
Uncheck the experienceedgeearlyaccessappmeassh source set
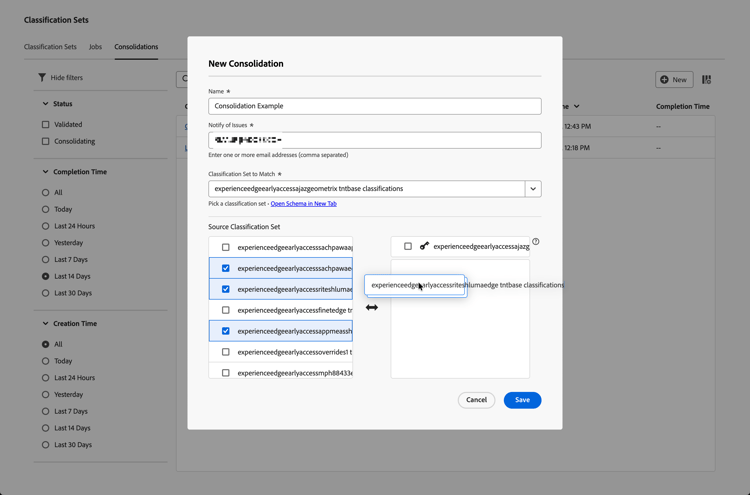[x=226, y=331]
